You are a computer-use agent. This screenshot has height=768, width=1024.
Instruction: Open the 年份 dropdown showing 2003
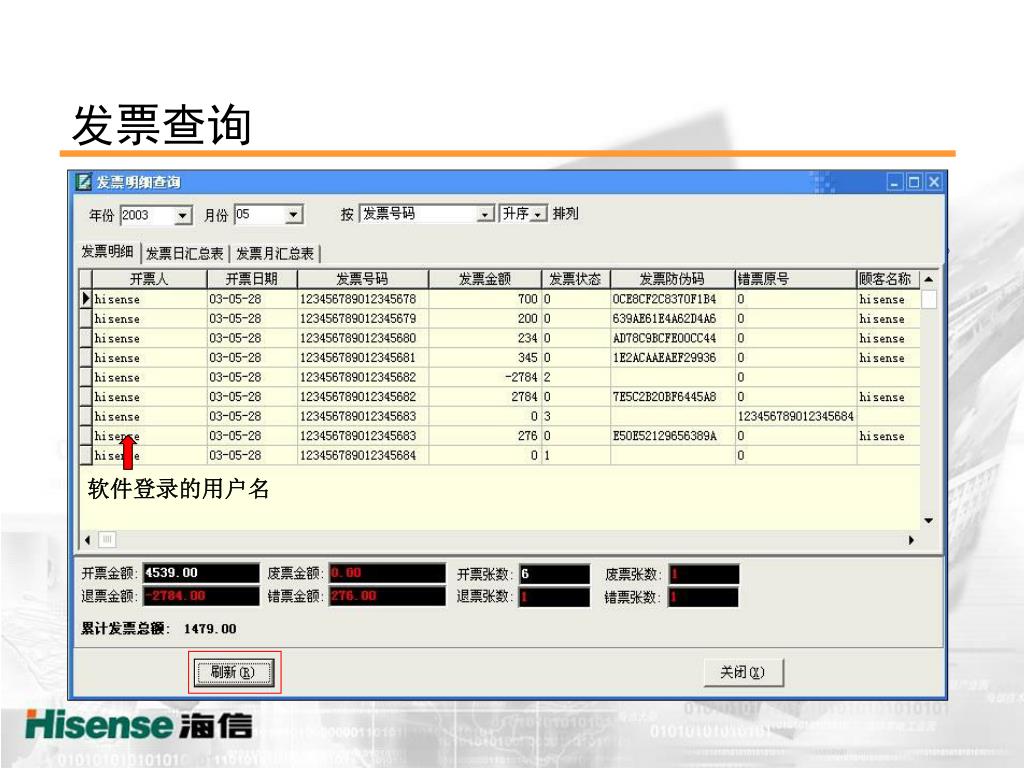tap(183, 215)
